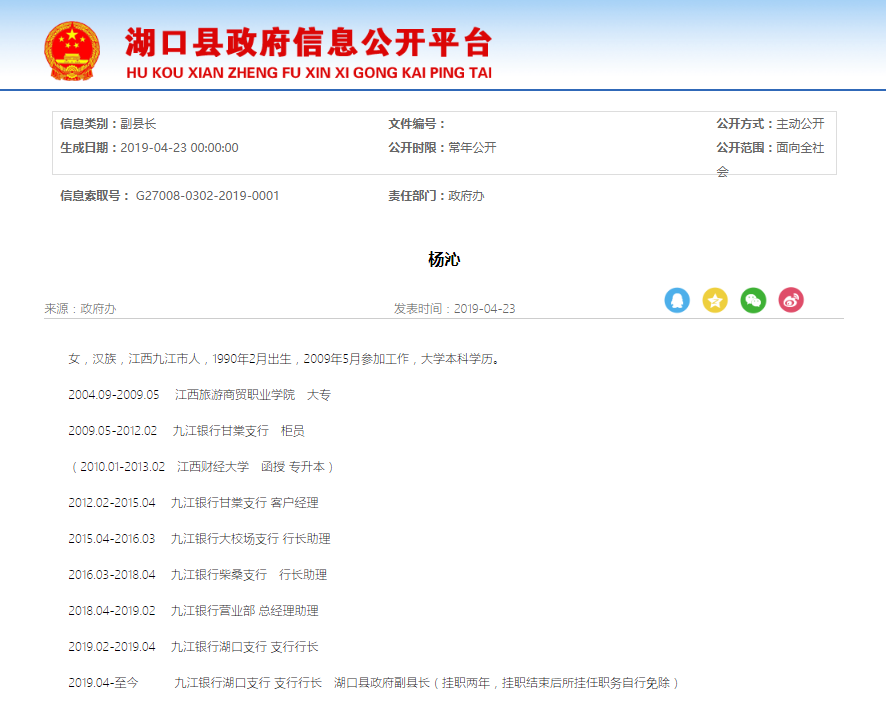Share via the green WeChat icon

click(753, 300)
